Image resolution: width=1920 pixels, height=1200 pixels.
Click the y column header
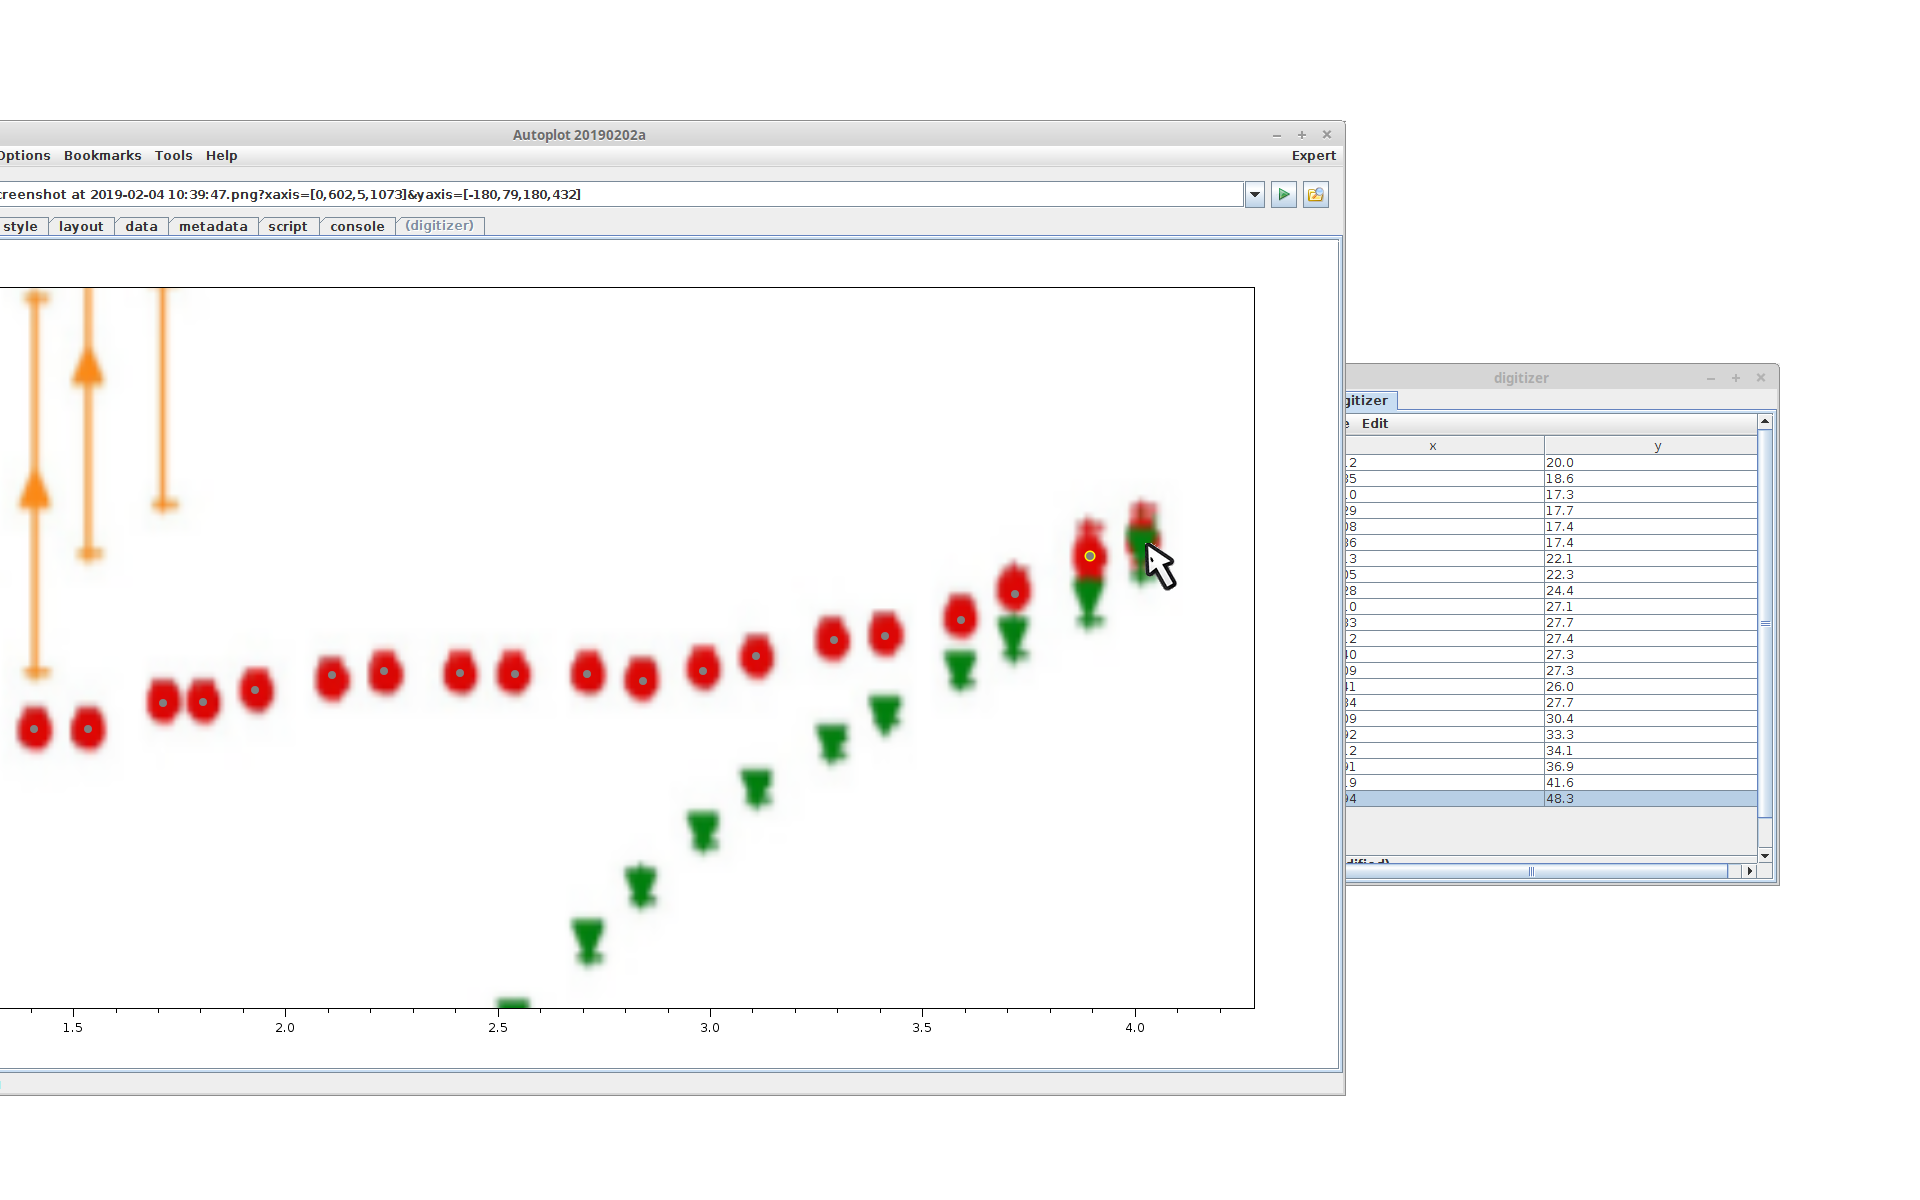click(x=1656, y=446)
